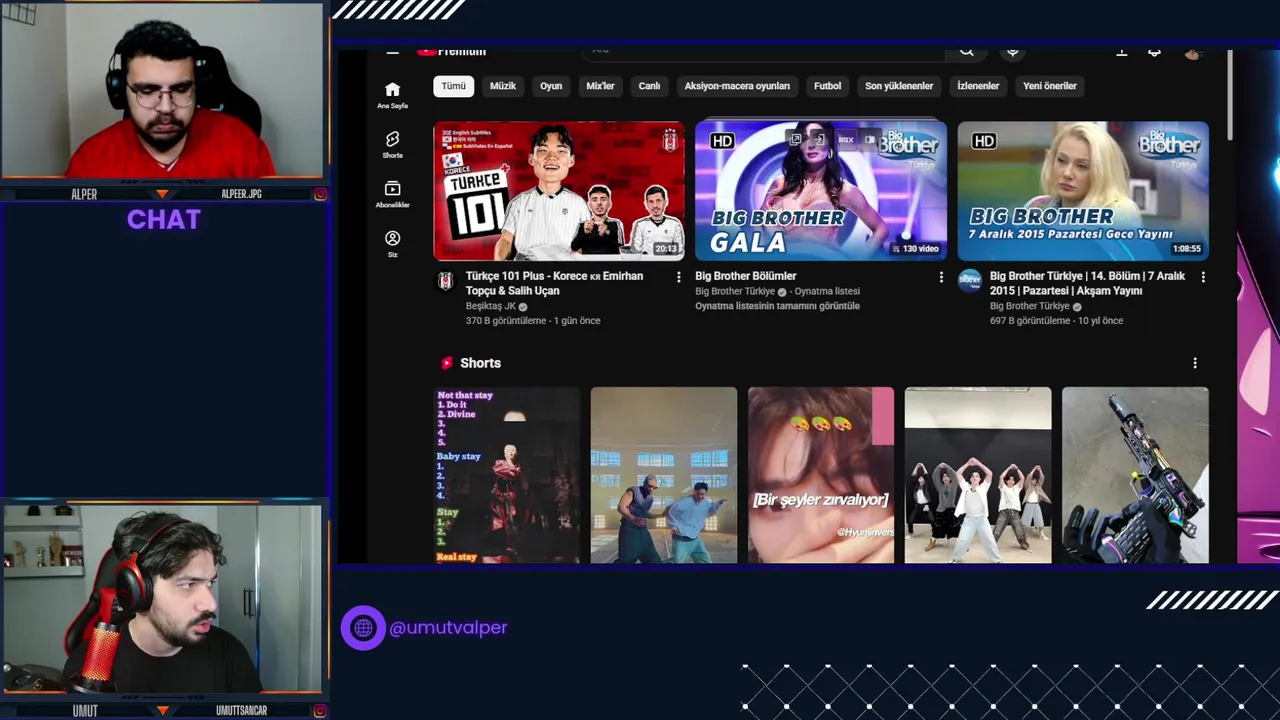The image size is (1280, 720).
Task: Click the @umutvalper handle text
Action: (x=448, y=628)
